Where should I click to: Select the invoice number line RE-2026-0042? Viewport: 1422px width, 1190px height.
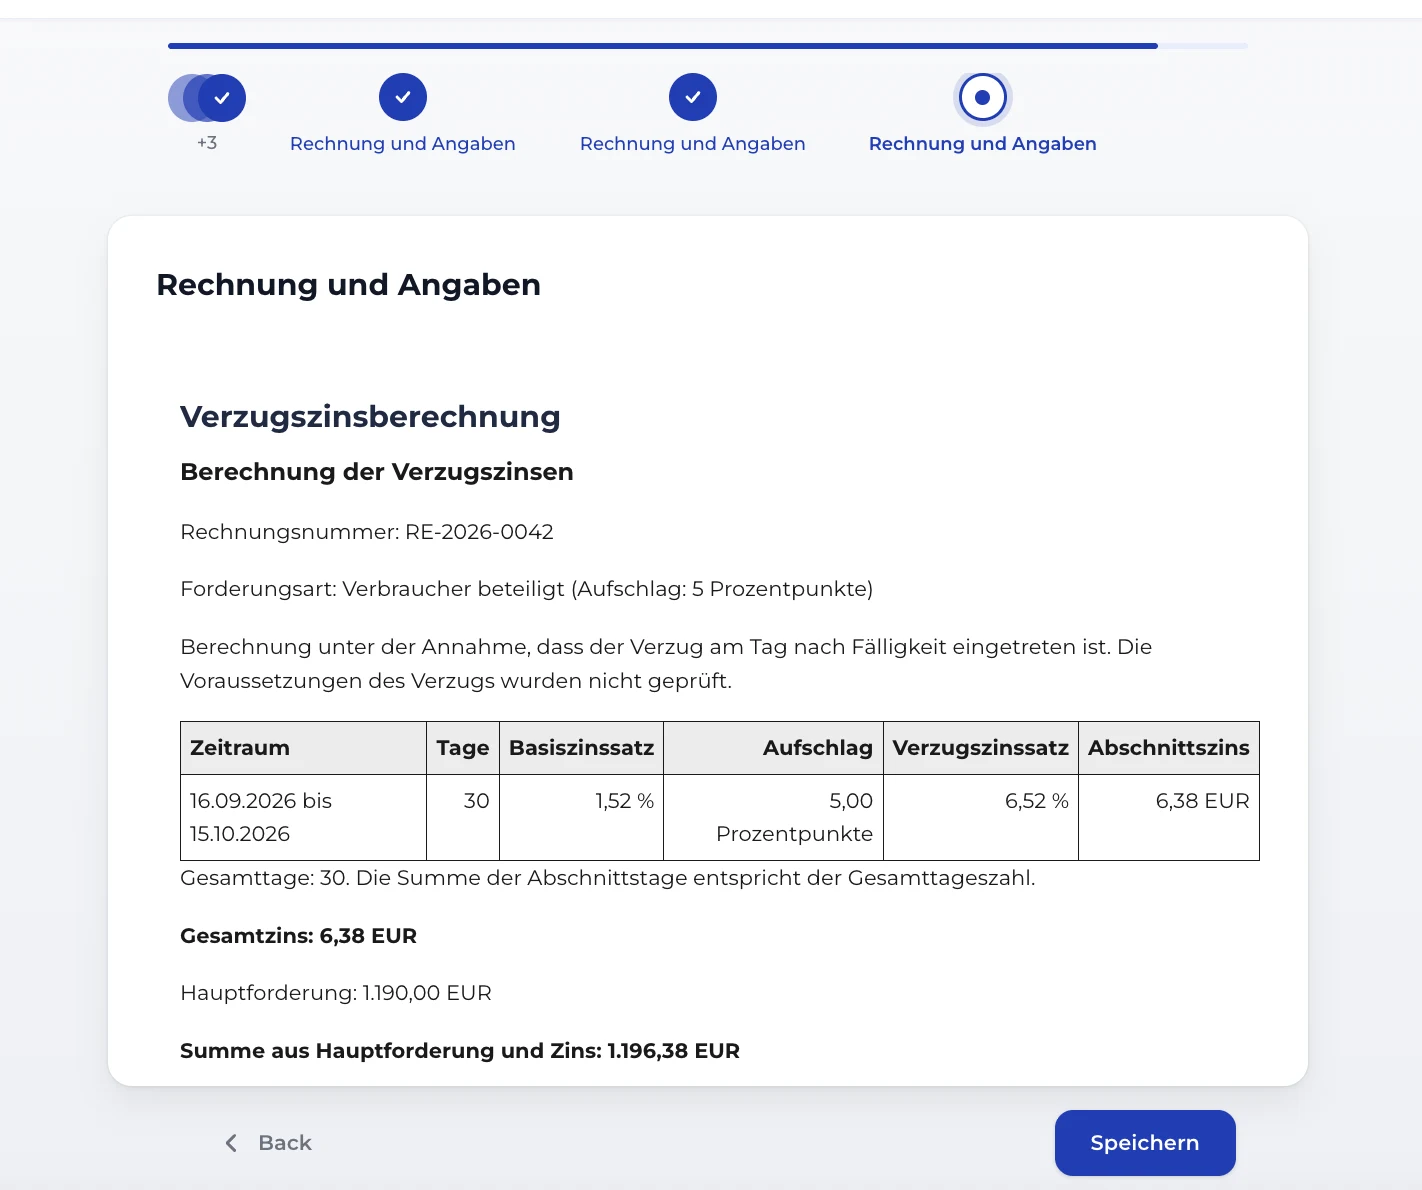pos(367,532)
